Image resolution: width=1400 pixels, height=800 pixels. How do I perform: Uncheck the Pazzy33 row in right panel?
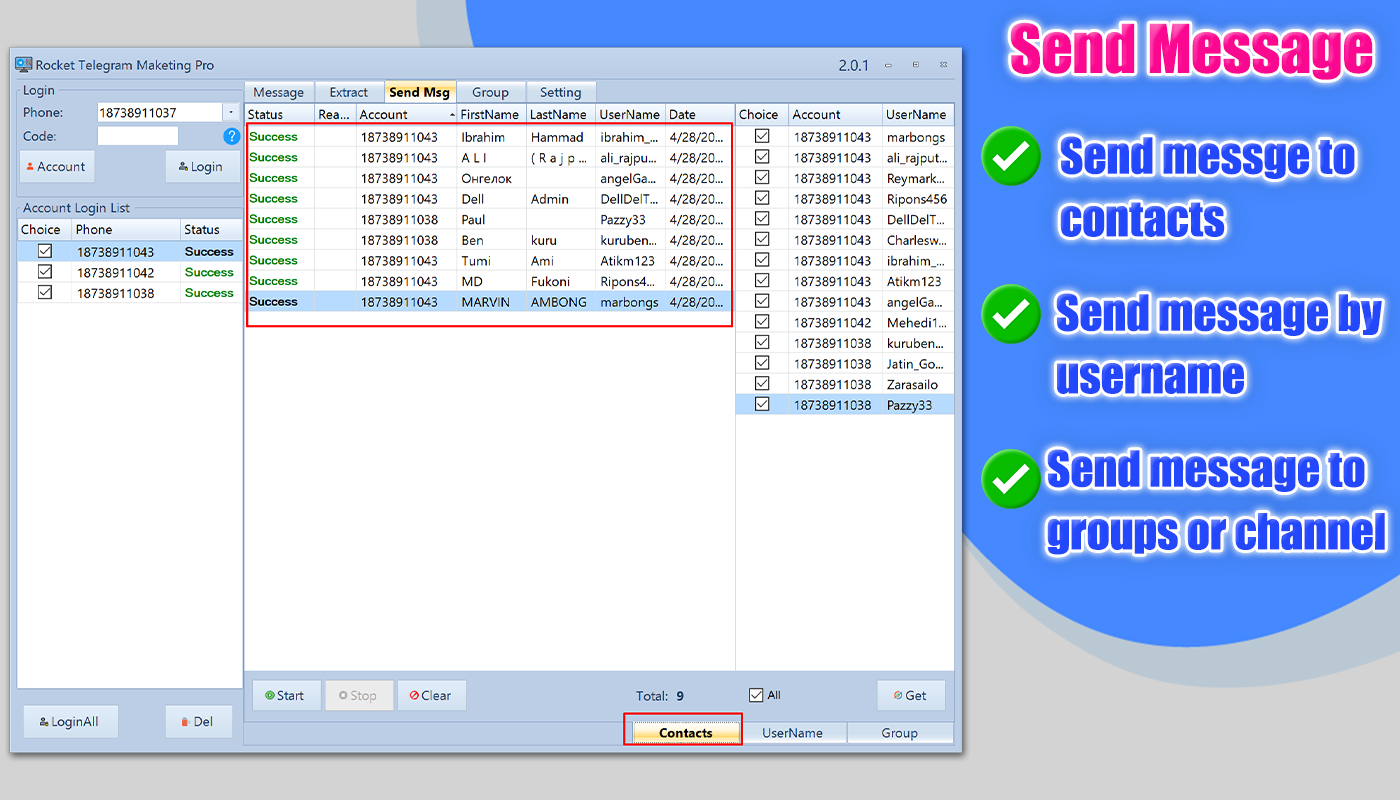tap(761, 403)
